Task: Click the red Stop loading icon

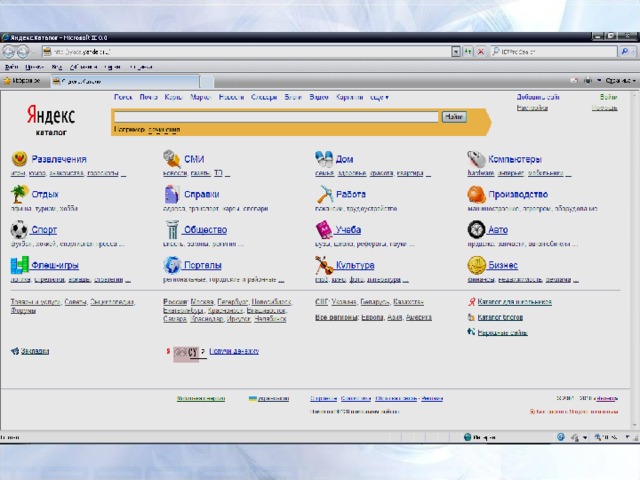Action: [x=481, y=52]
